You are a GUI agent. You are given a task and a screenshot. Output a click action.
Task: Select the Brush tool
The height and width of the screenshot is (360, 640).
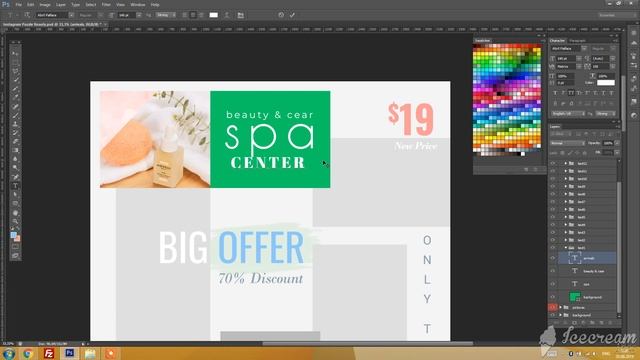pyautogui.click(x=15, y=115)
